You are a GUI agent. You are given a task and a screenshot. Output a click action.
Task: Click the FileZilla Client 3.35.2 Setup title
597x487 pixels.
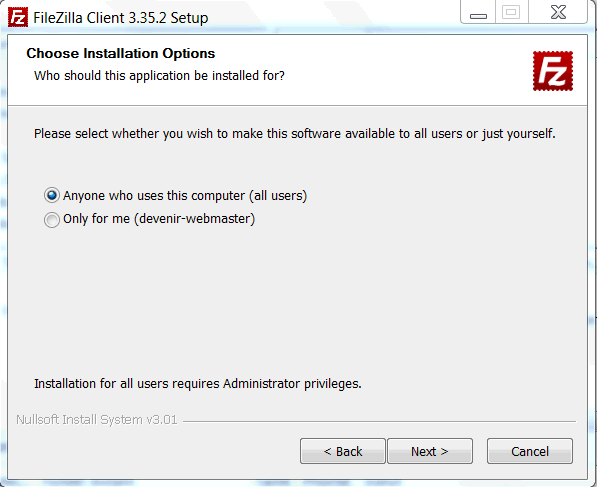coord(121,18)
